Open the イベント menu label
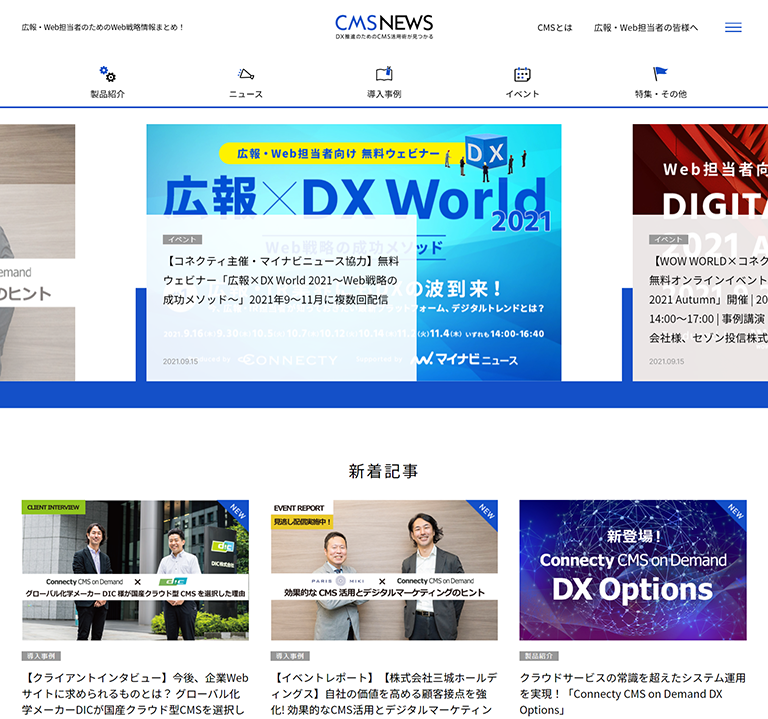This screenshot has height=719, width=768. (x=522, y=94)
